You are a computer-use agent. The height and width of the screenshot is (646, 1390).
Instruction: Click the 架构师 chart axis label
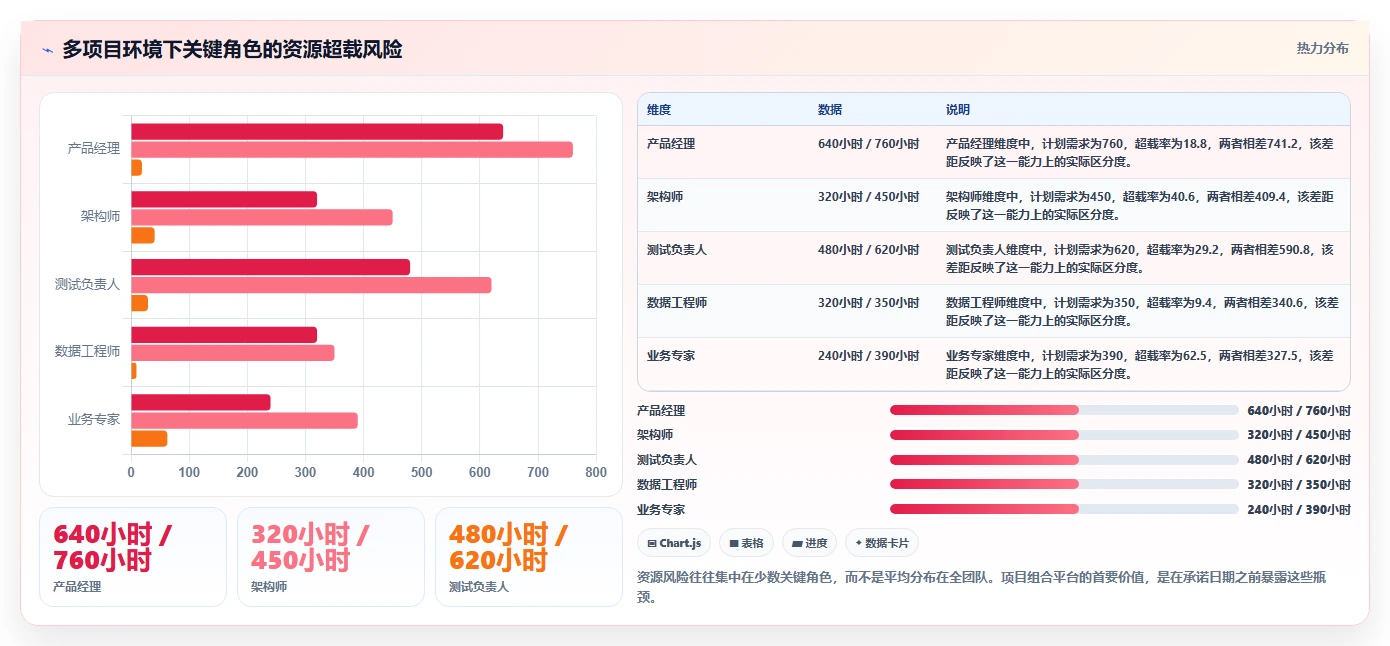click(x=100, y=216)
